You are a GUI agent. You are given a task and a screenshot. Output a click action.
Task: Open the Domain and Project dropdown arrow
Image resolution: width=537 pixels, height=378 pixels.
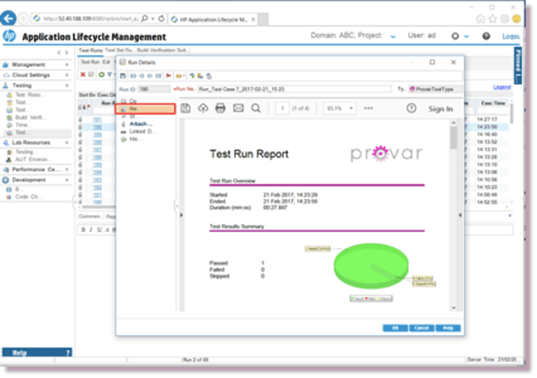393,36
